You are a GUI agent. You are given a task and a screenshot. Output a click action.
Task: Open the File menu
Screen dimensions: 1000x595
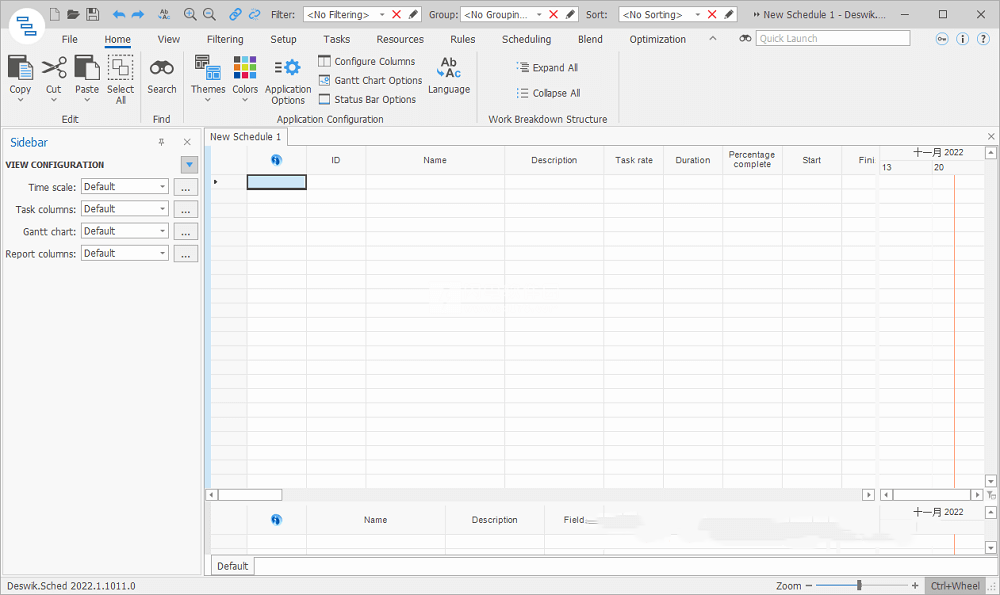[70, 39]
